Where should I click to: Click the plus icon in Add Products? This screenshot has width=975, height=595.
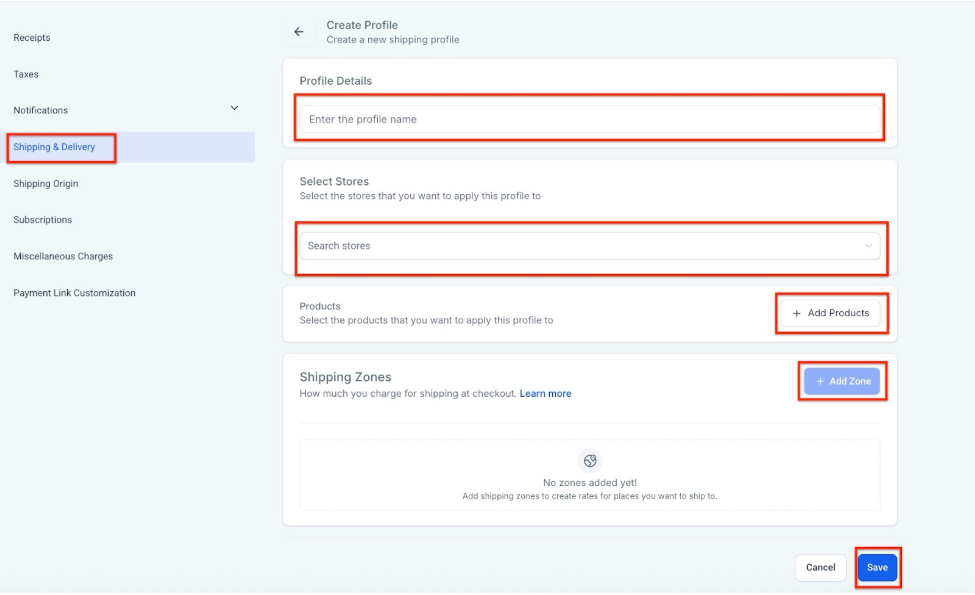[x=797, y=313]
